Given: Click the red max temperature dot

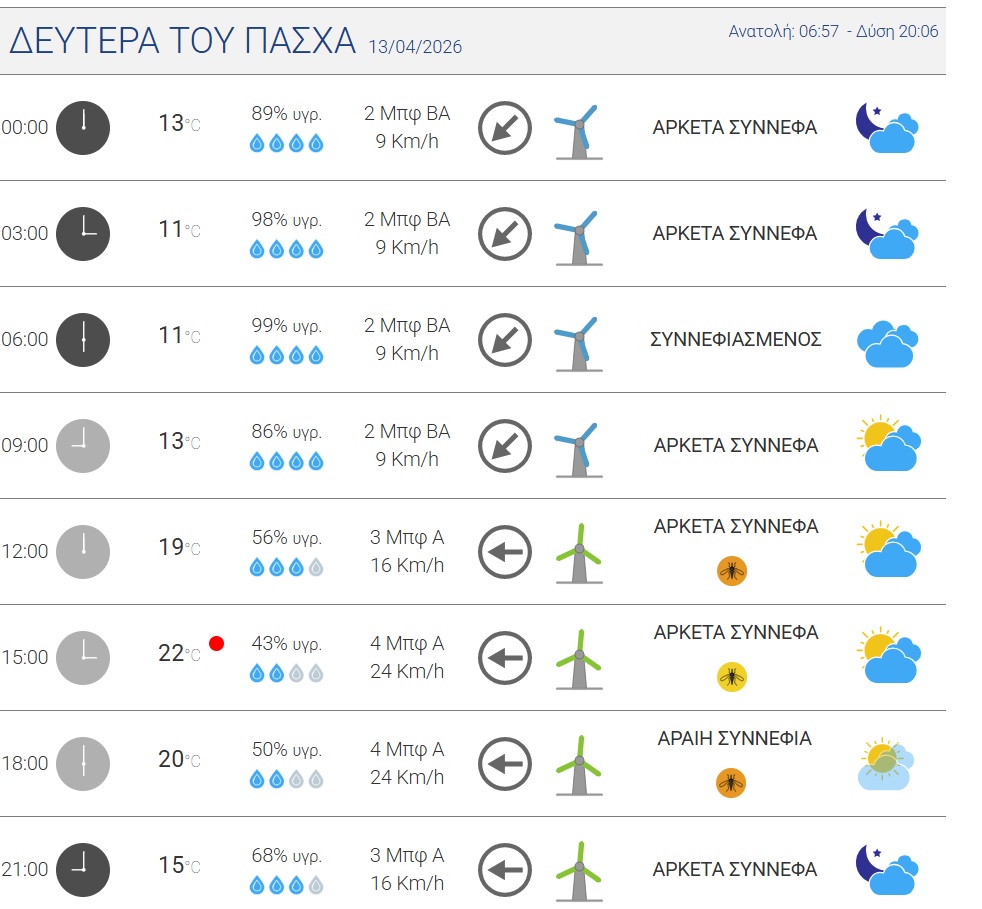Looking at the screenshot, I should [216, 643].
